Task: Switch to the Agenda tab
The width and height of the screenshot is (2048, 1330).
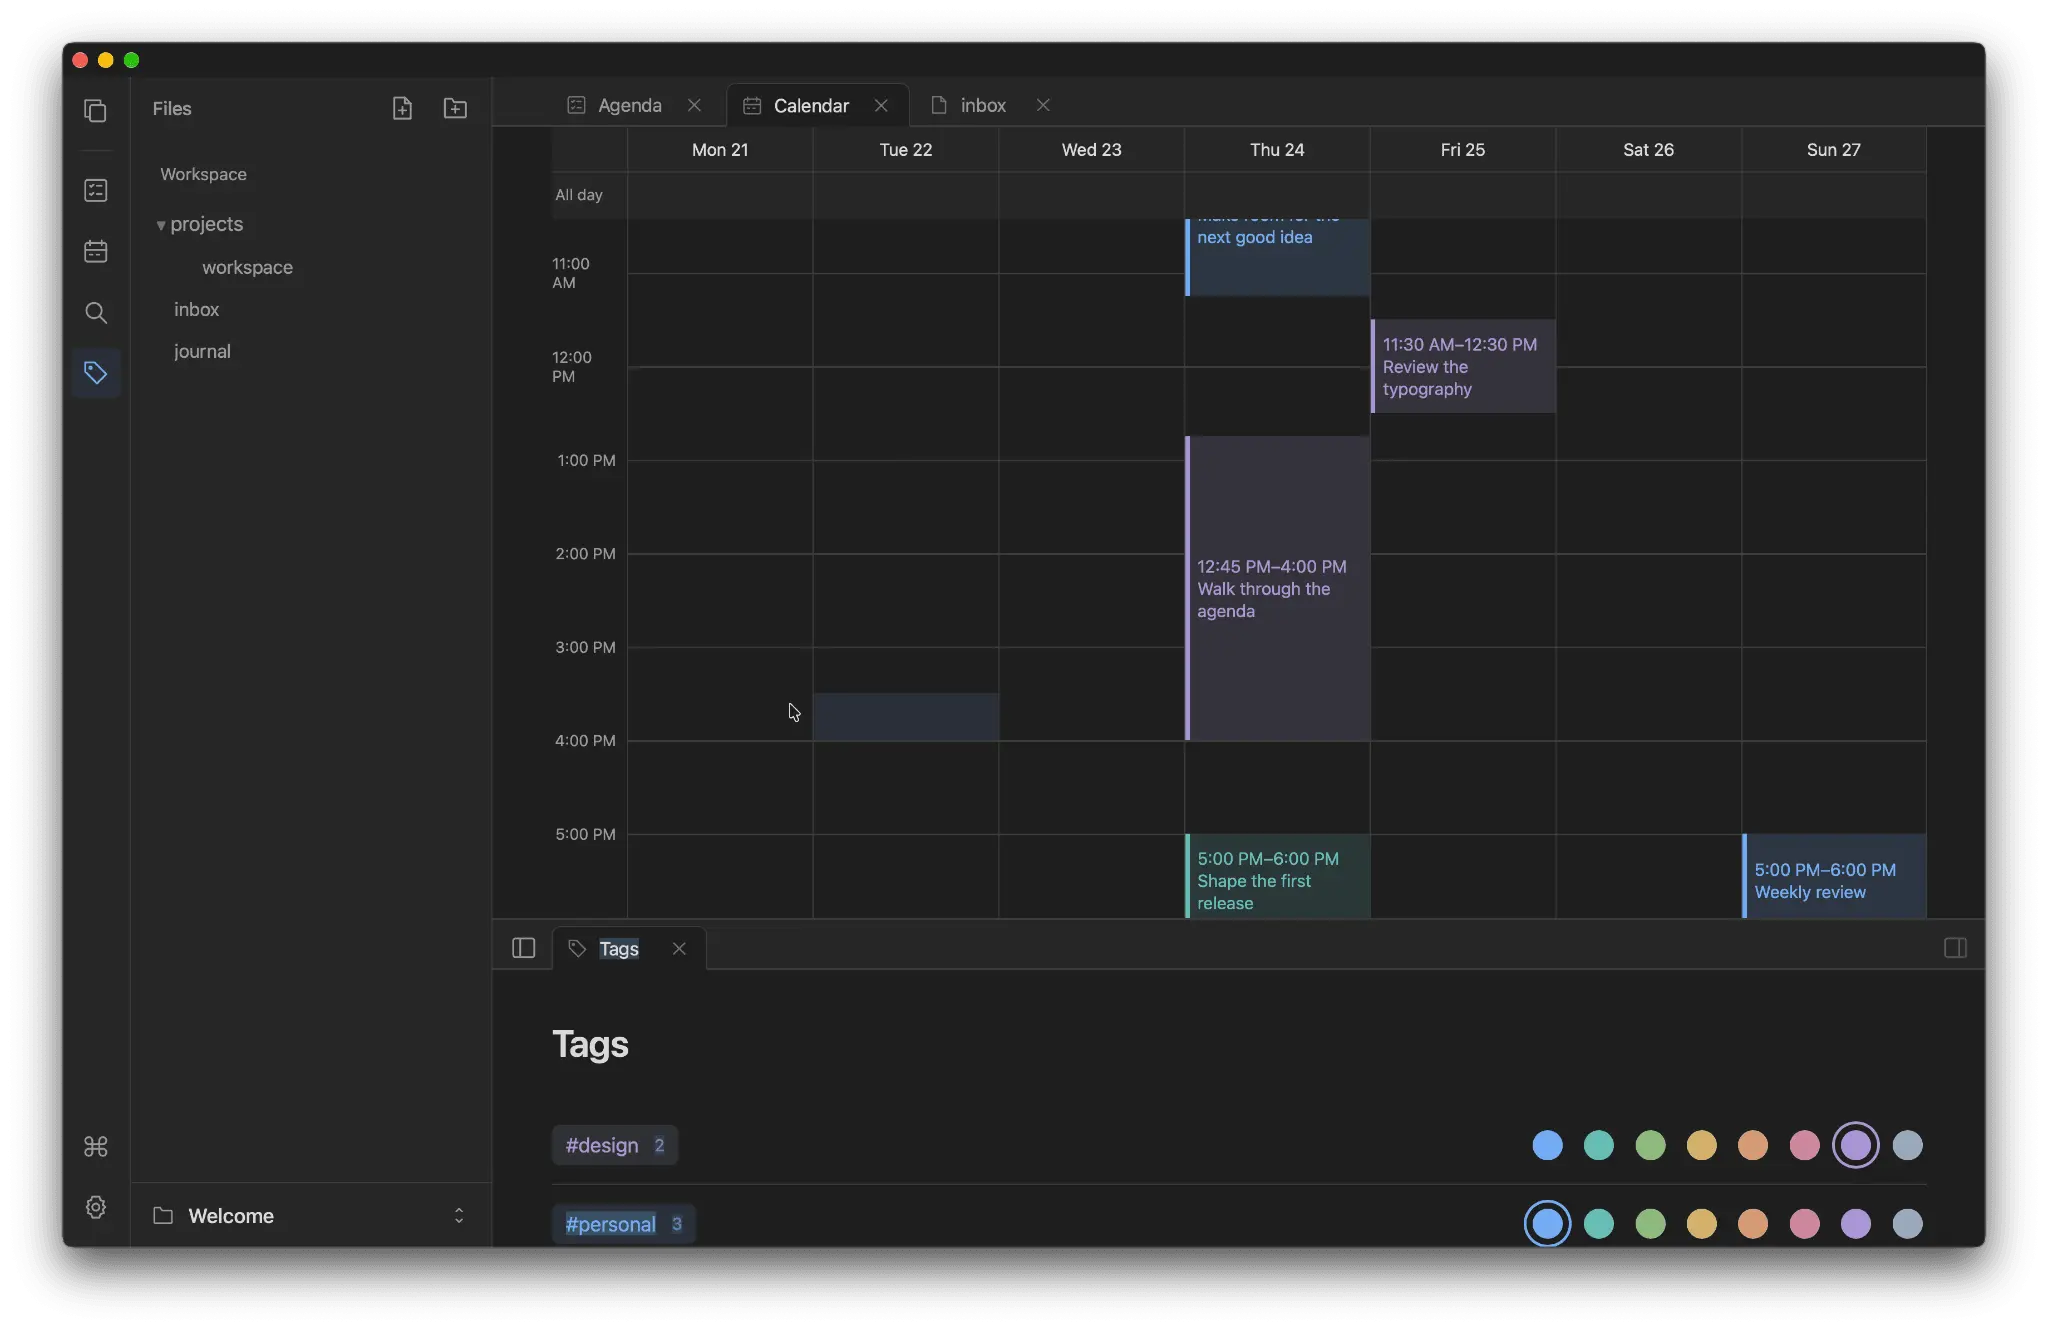Action: coord(629,105)
